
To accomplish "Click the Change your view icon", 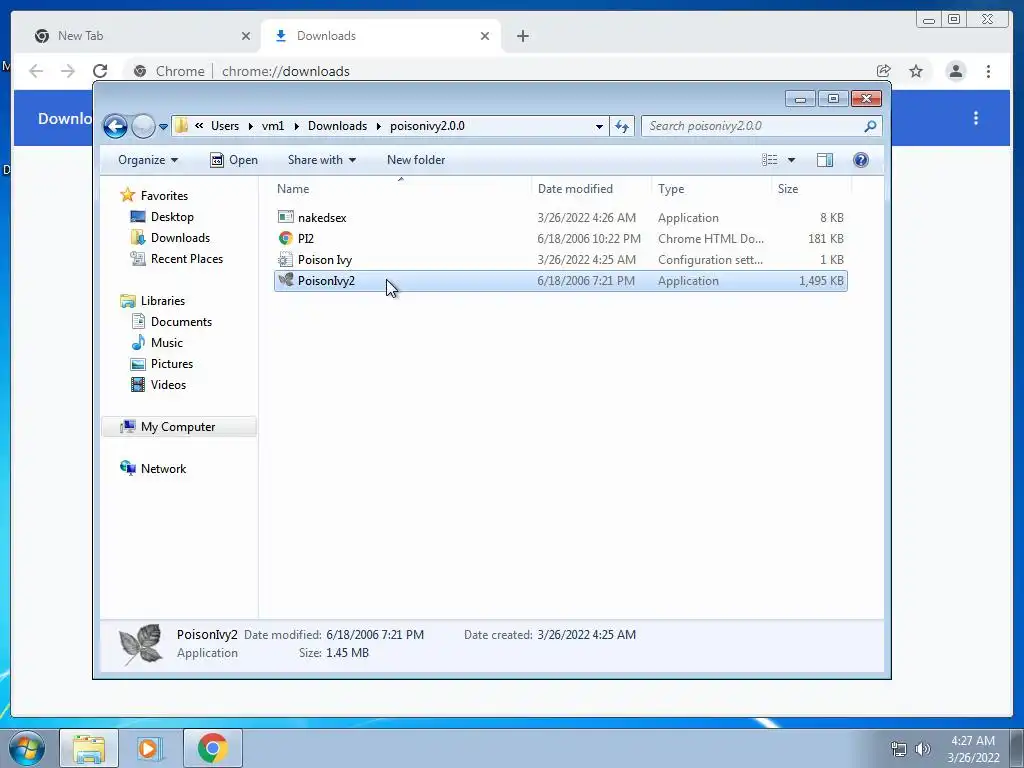I will point(770,160).
